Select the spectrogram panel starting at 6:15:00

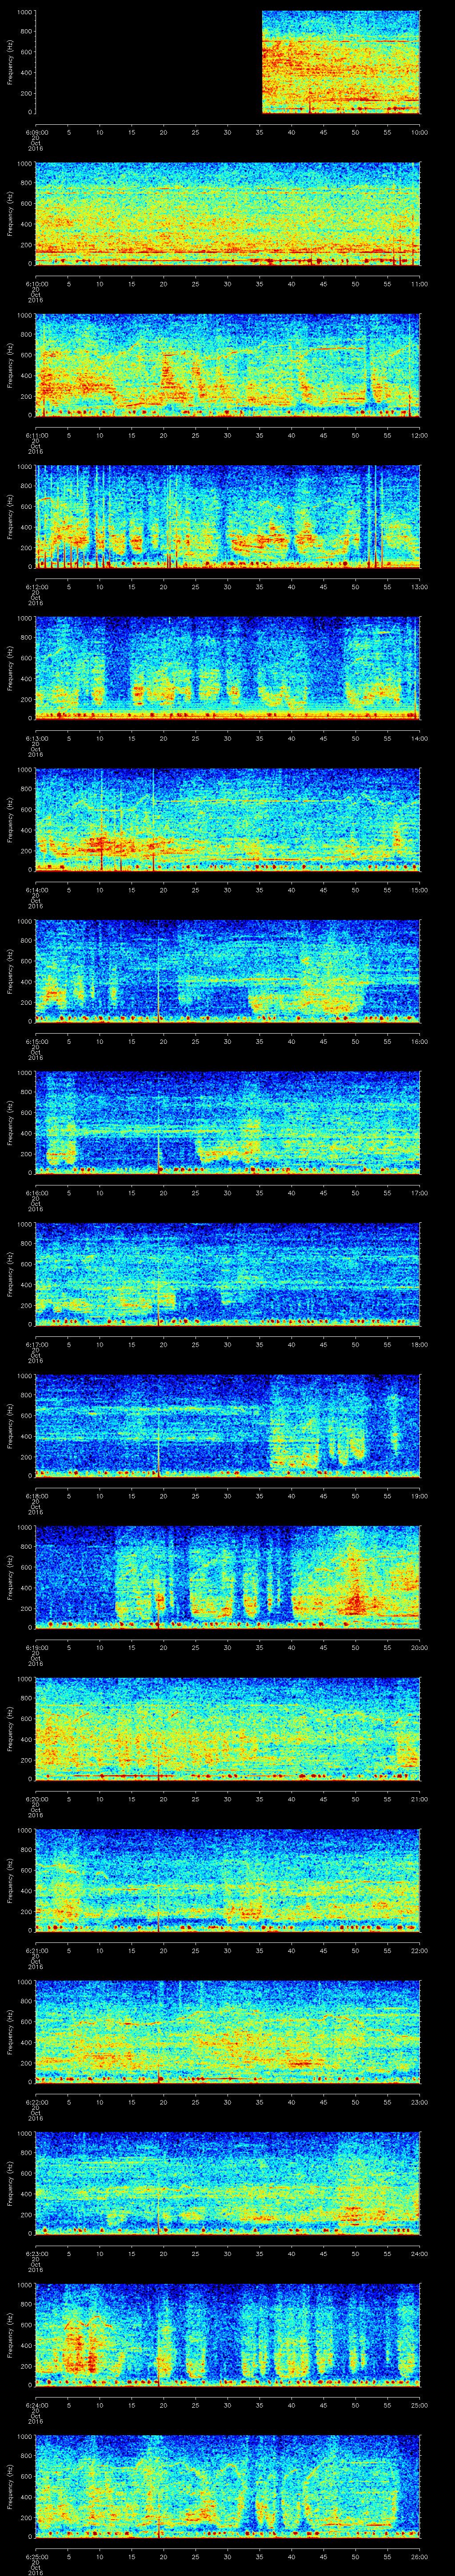(x=228, y=971)
